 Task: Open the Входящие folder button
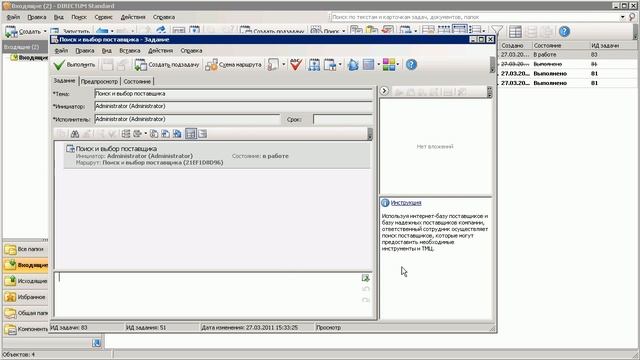click(x=26, y=265)
